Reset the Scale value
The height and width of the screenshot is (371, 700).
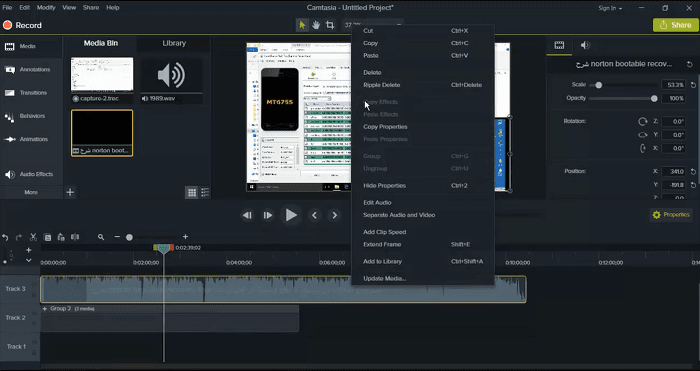coord(693,85)
